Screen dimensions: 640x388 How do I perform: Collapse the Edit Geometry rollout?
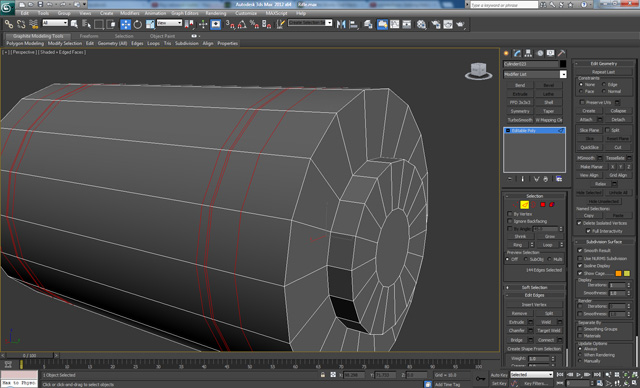point(604,63)
